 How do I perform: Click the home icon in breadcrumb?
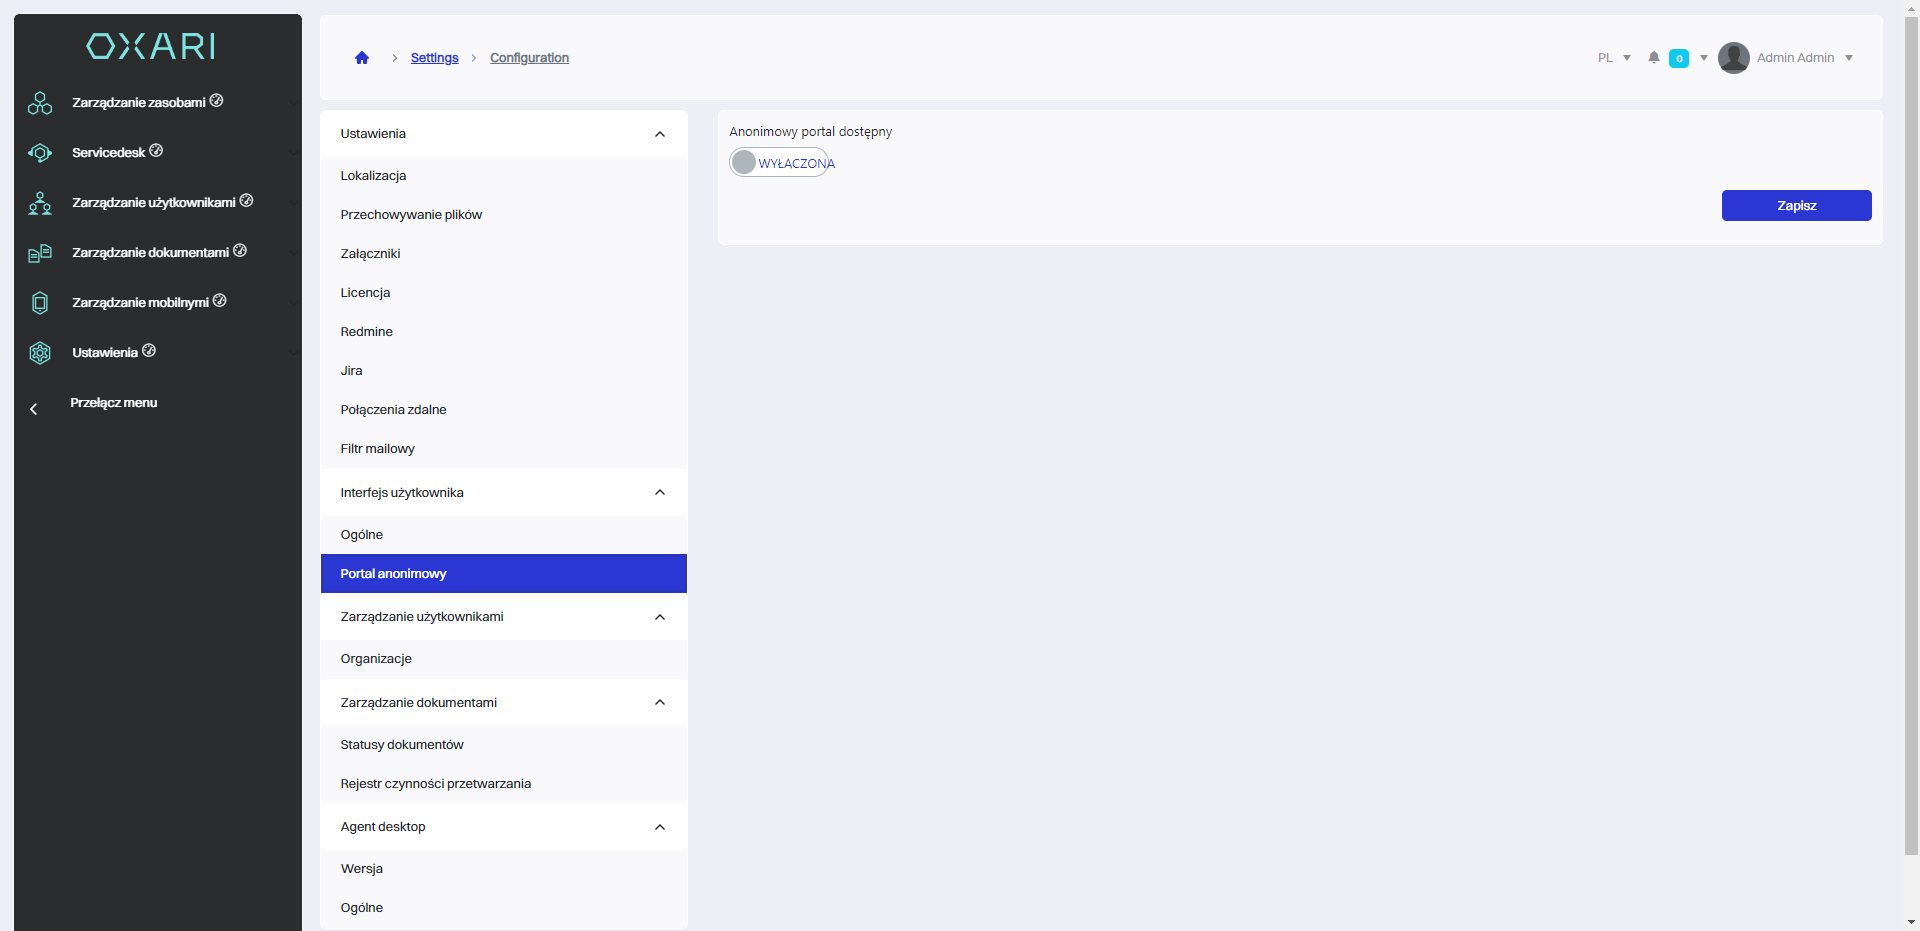[362, 58]
